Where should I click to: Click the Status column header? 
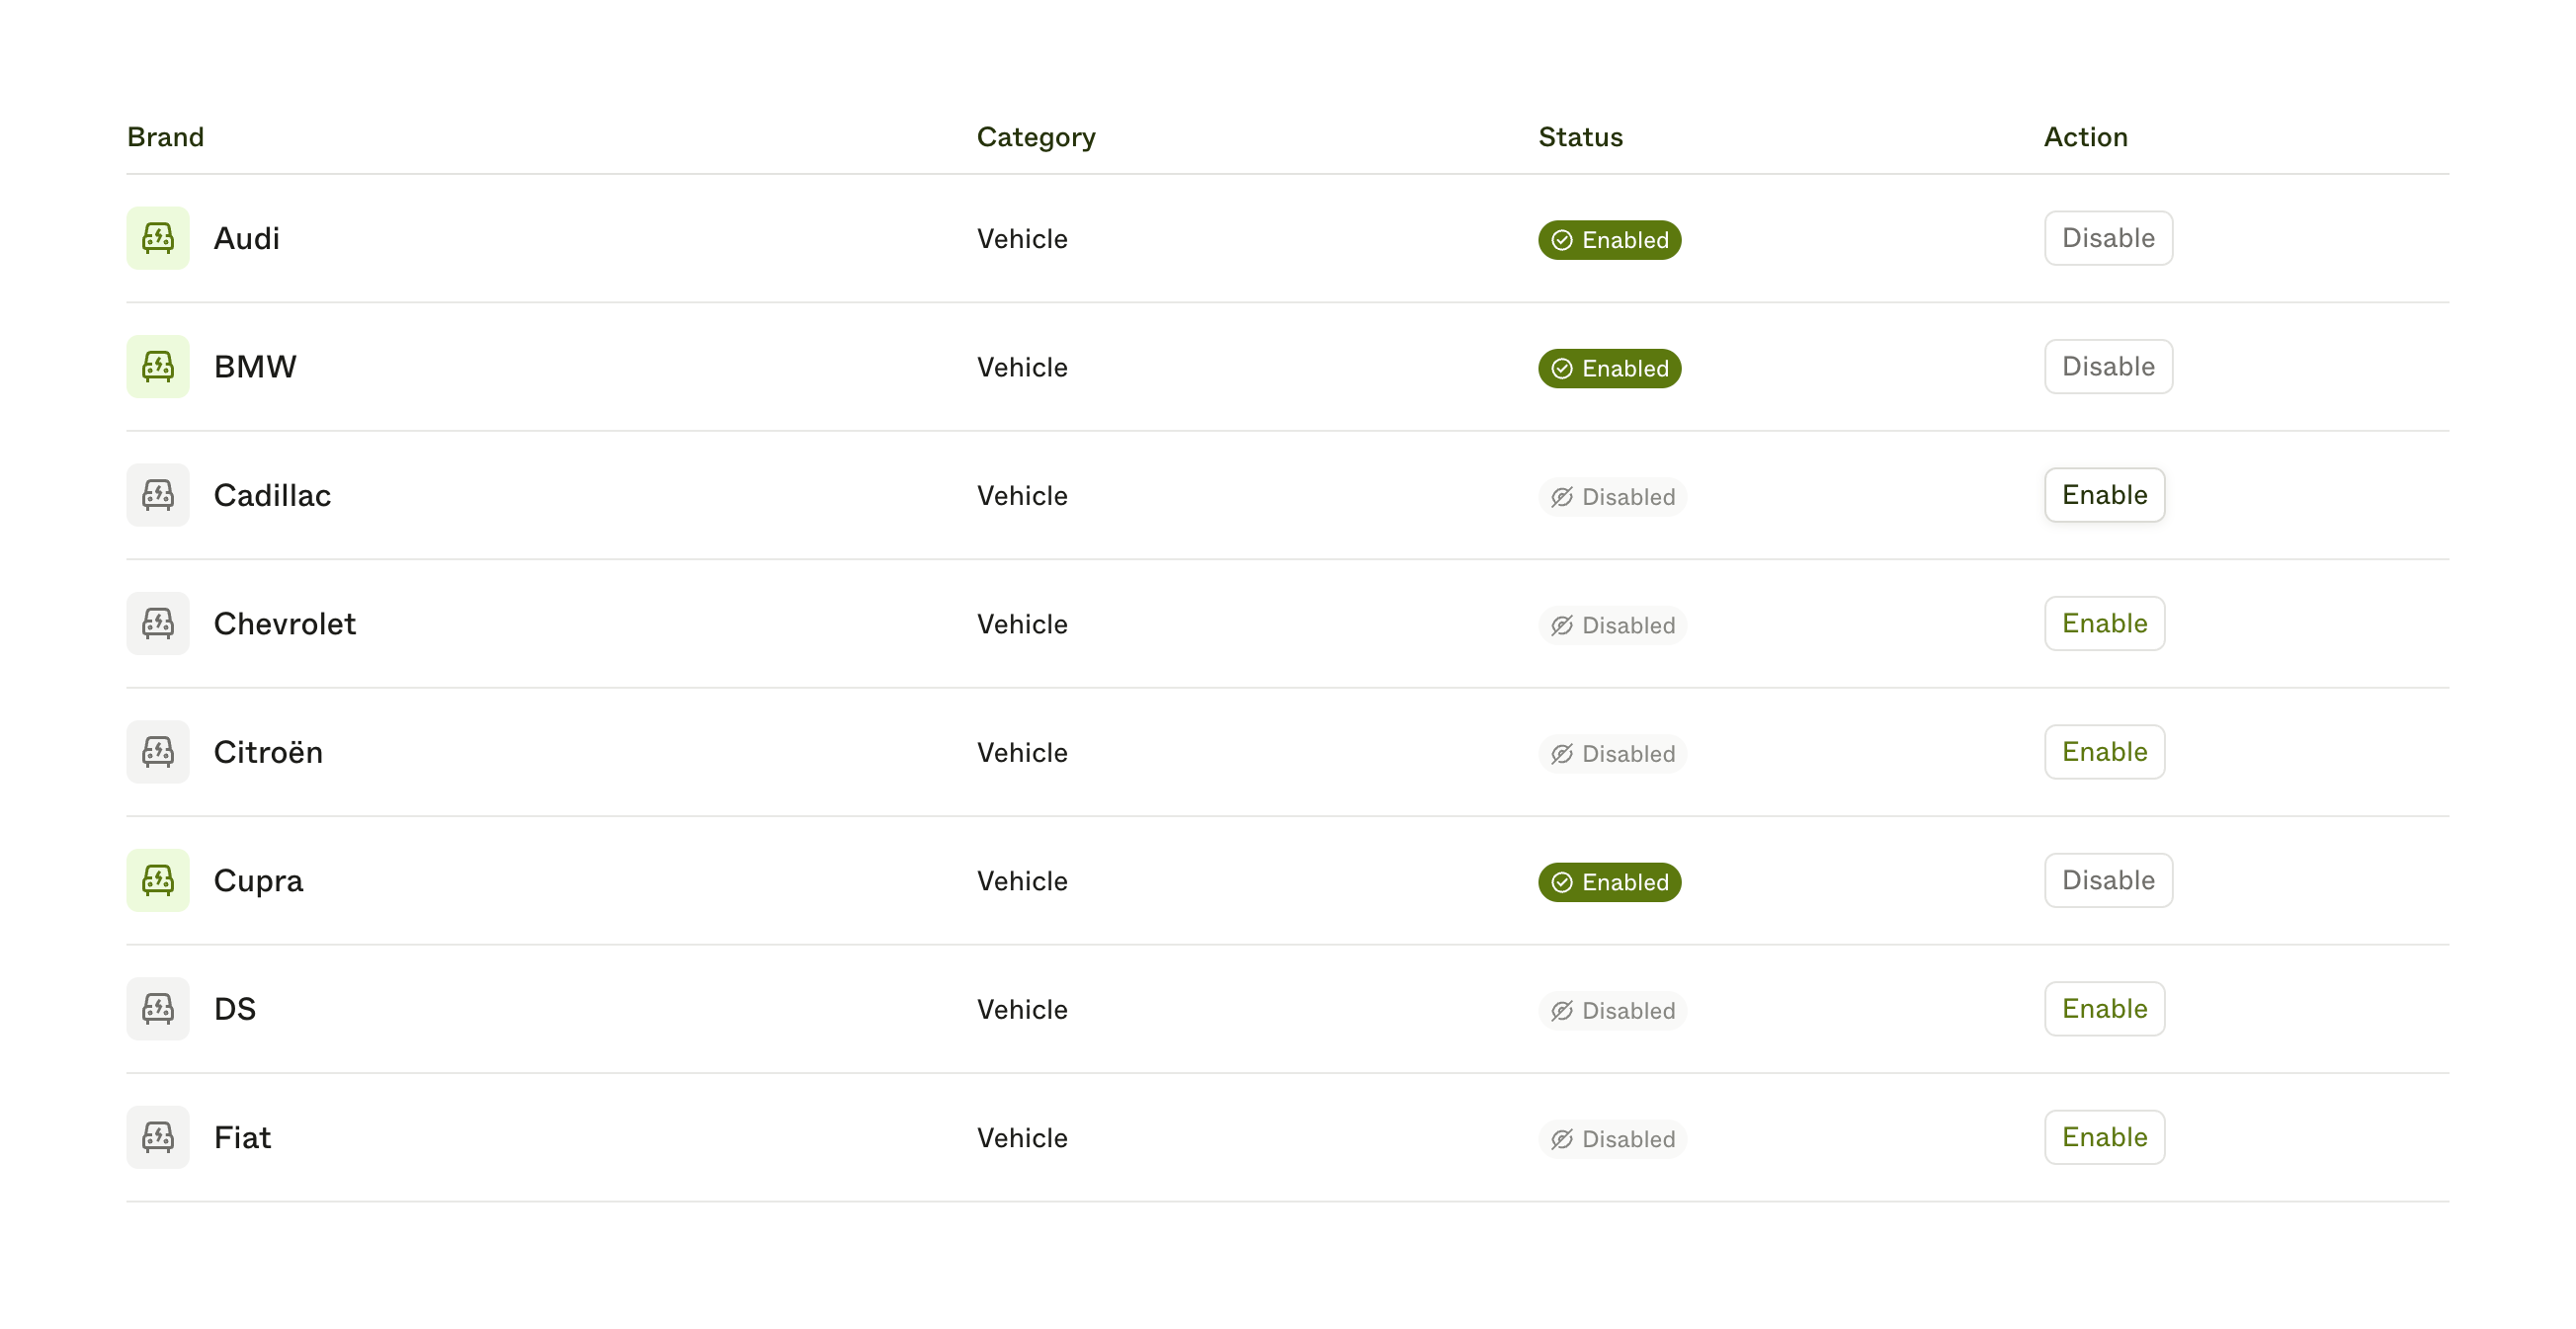click(x=1580, y=137)
